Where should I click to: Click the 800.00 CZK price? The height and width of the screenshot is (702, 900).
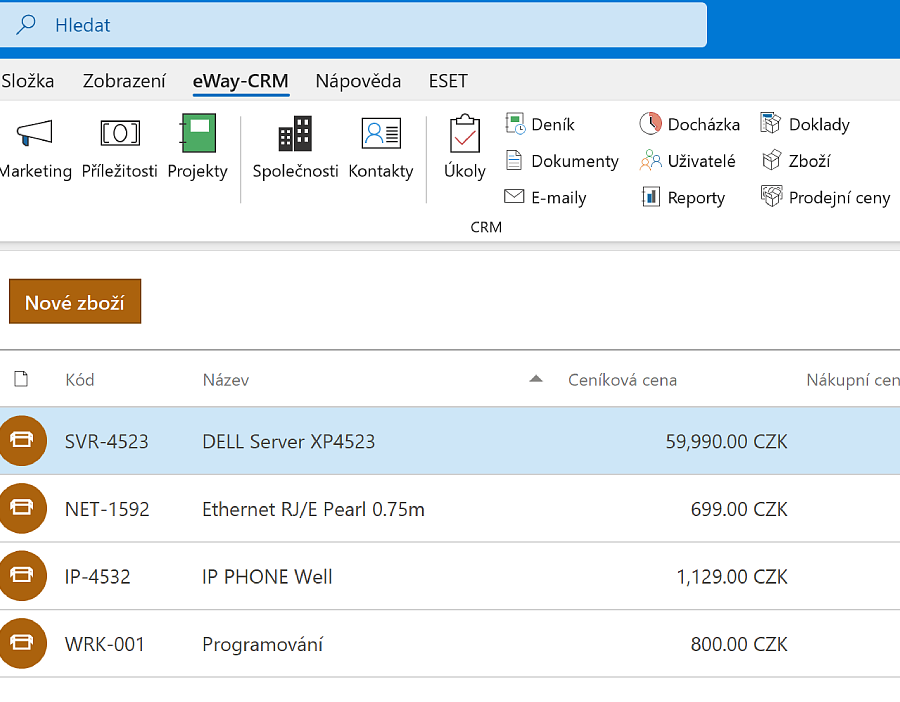coord(739,644)
